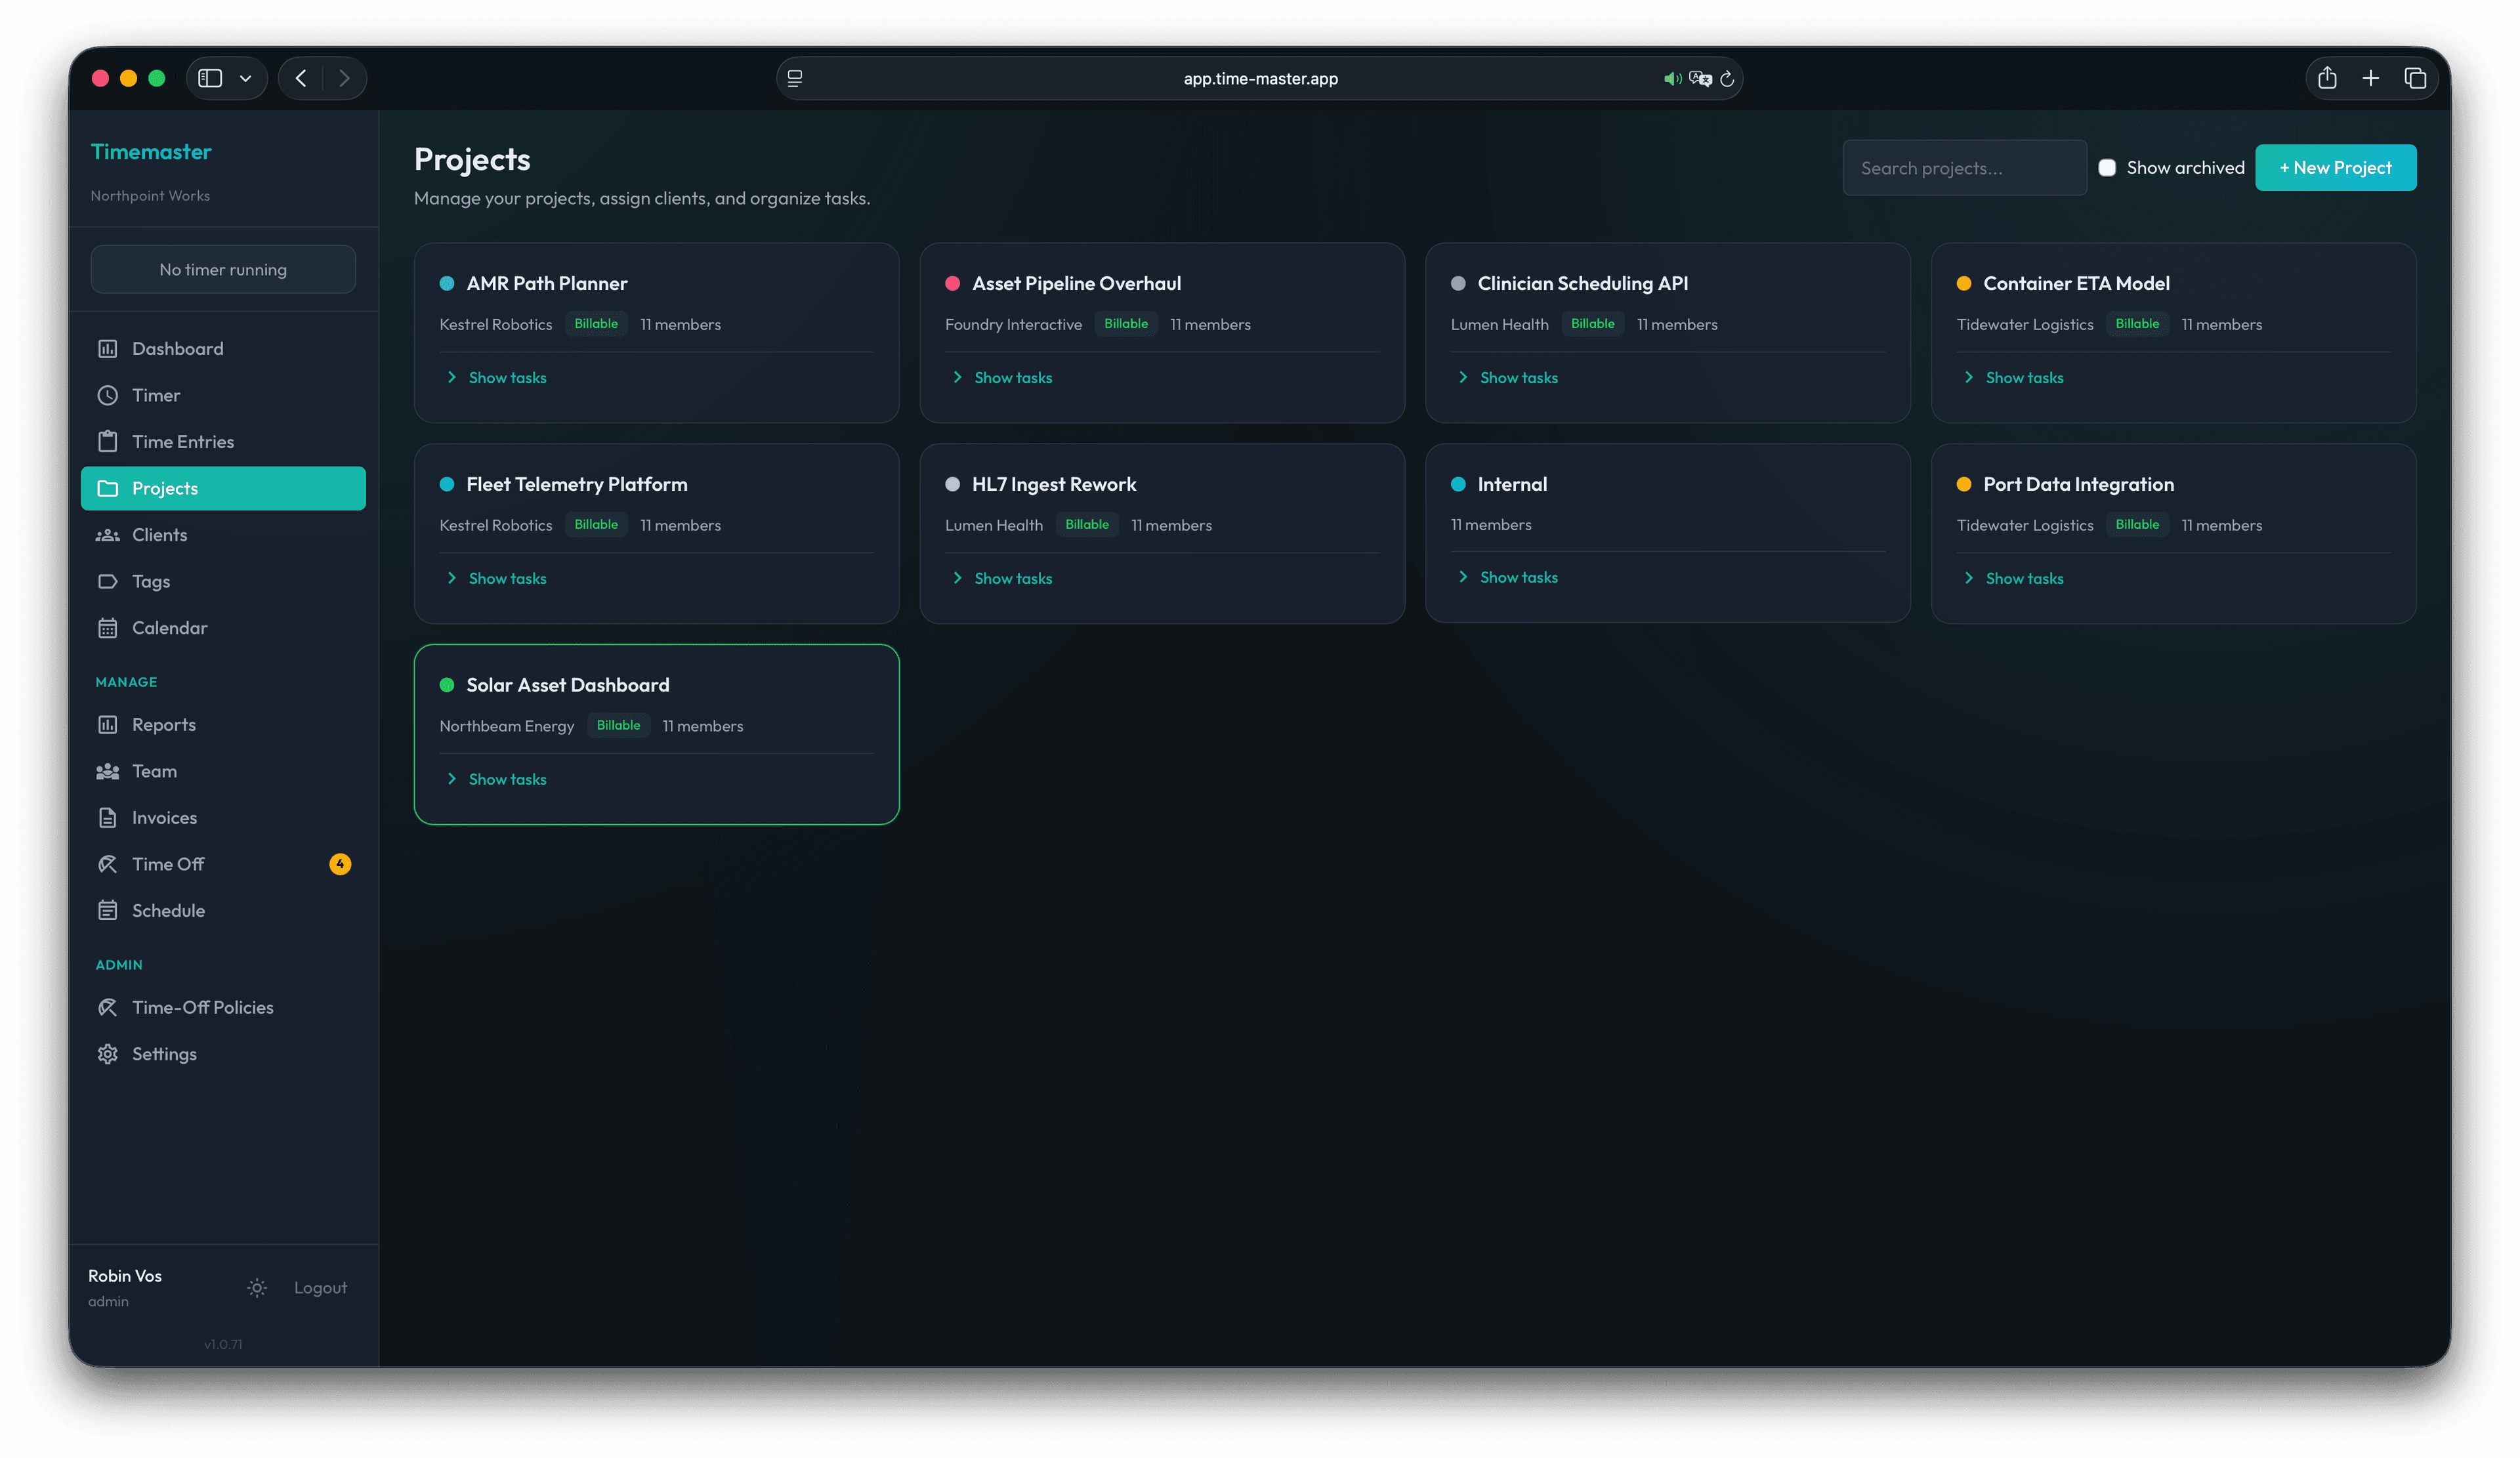Expand Show tasks for Clinician Scheduling API

(1509, 378)
